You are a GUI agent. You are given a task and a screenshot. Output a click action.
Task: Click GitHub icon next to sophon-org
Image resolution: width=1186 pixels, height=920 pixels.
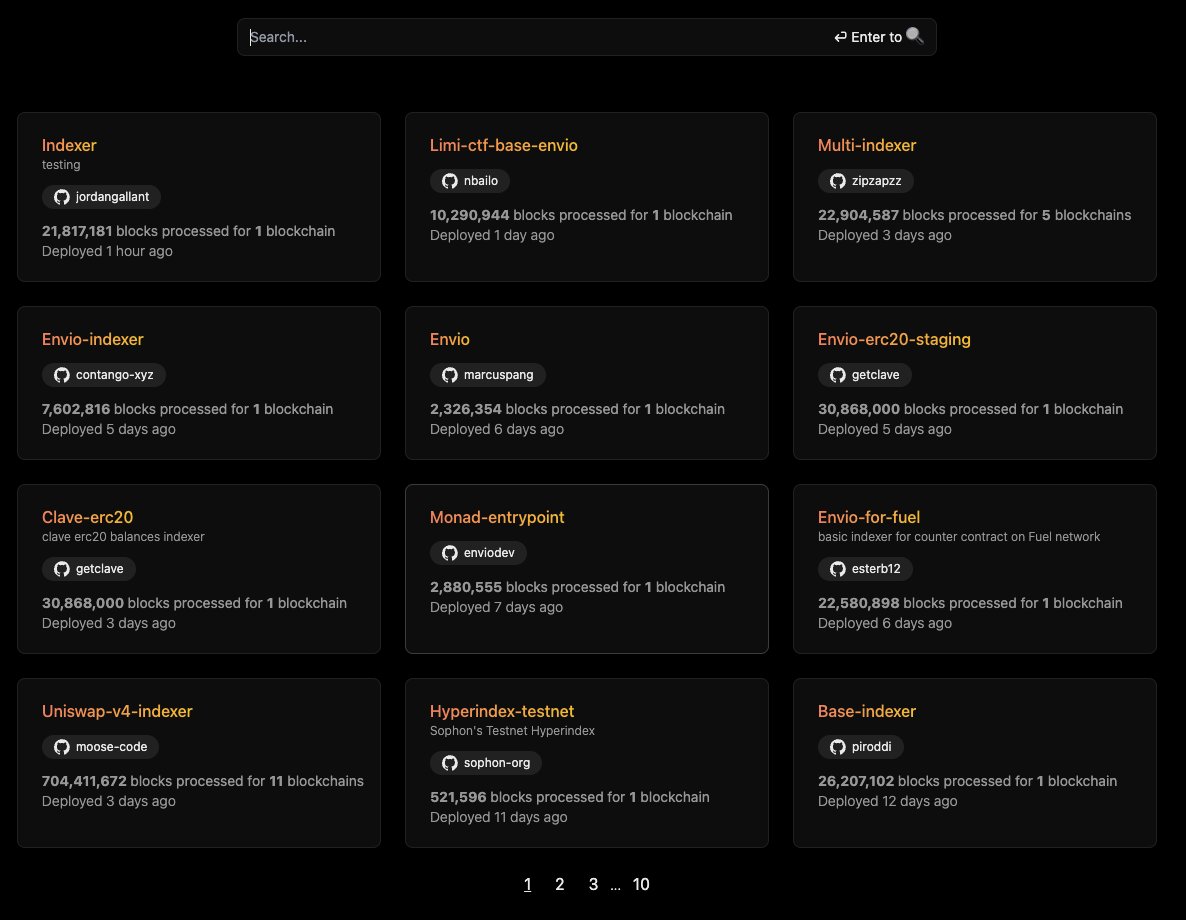[x=450, y=763]
